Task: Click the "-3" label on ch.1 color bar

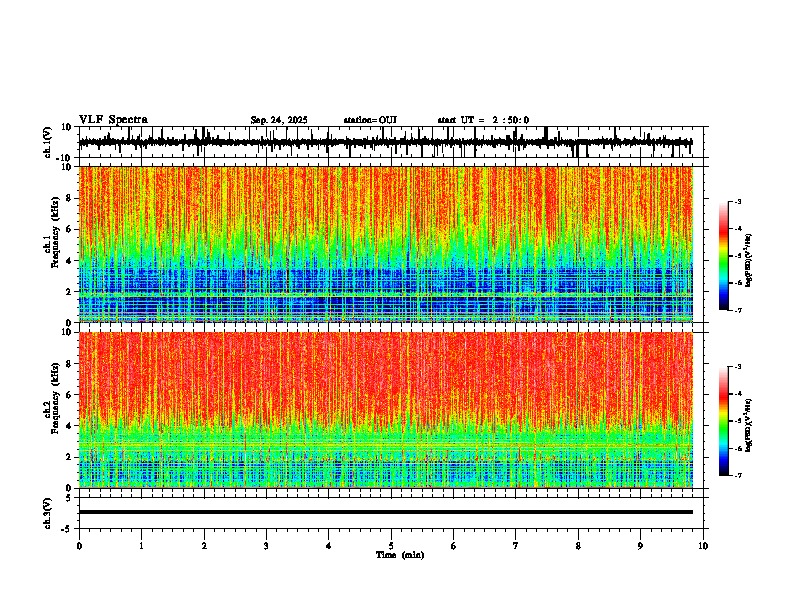Action: tap(737, 202)
